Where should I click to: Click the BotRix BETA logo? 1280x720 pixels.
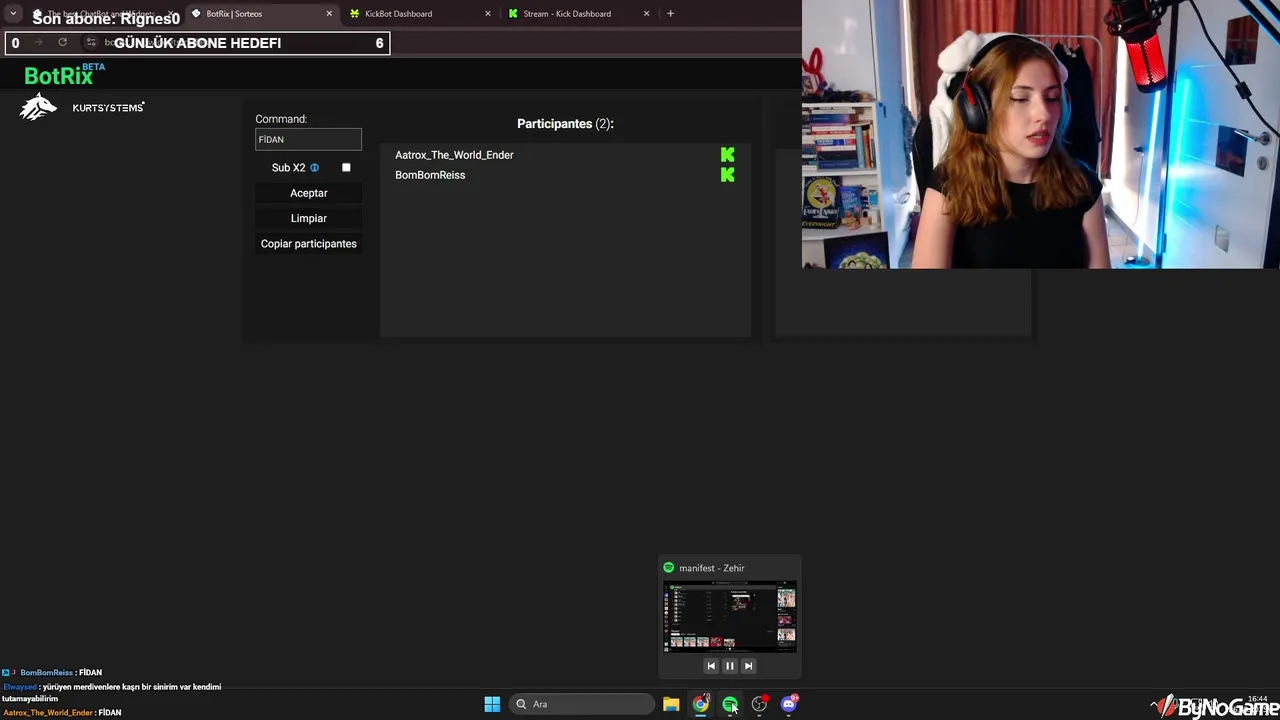point(64,75)
